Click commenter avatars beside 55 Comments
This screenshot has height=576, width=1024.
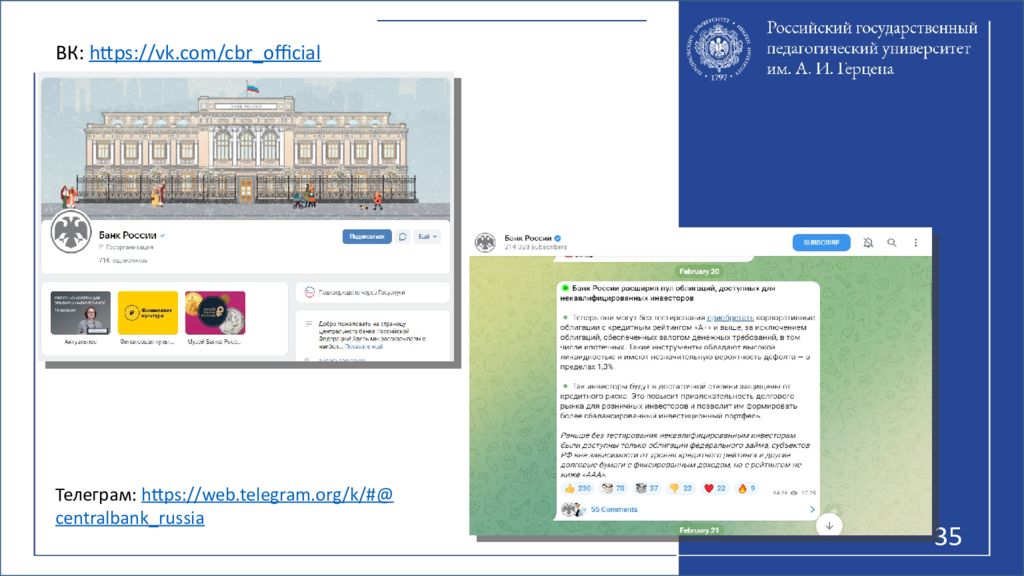(573, 509)
